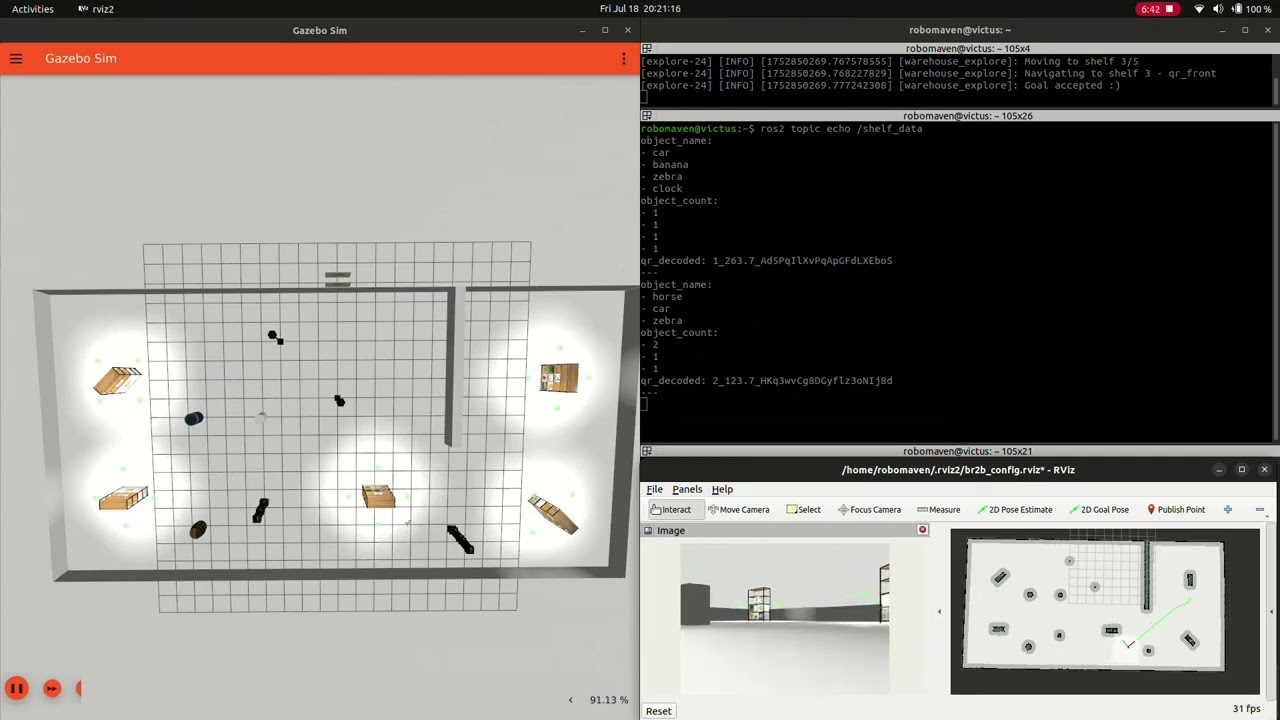The image size is (1280, 720).
Task: Click the 105x21 terminal pane split icon
Action: (646, 451)
